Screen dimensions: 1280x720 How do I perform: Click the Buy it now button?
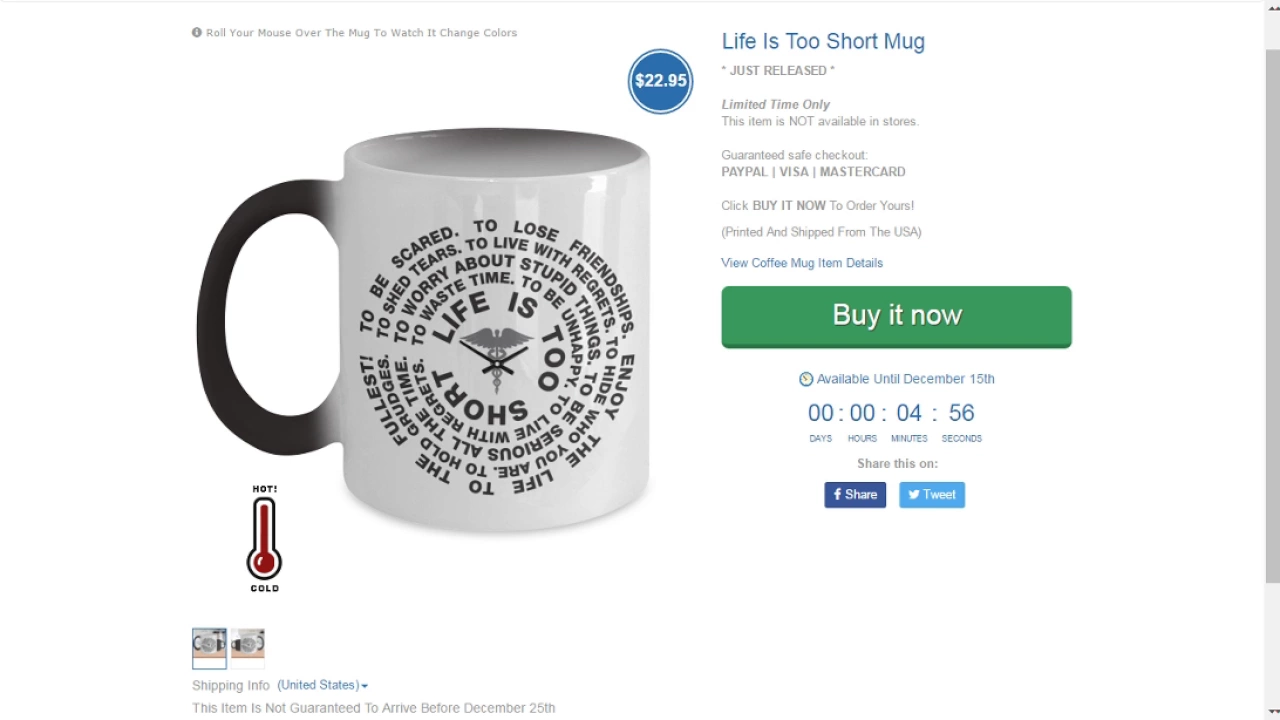(896, 316)
